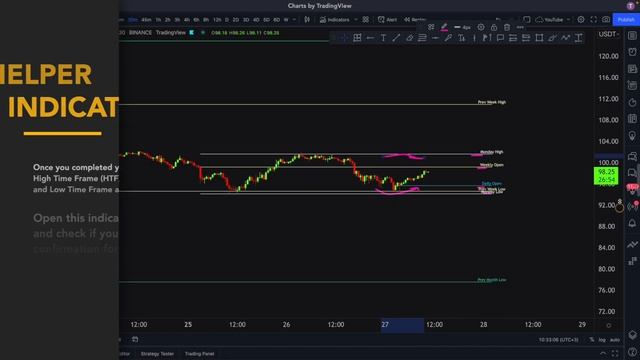Toggle percent scale

(591, 340)
